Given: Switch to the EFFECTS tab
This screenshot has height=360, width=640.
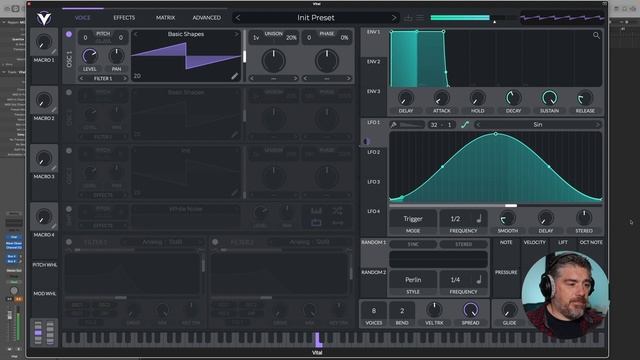Looking at the screenshot, I should click(x=124, y=18).
